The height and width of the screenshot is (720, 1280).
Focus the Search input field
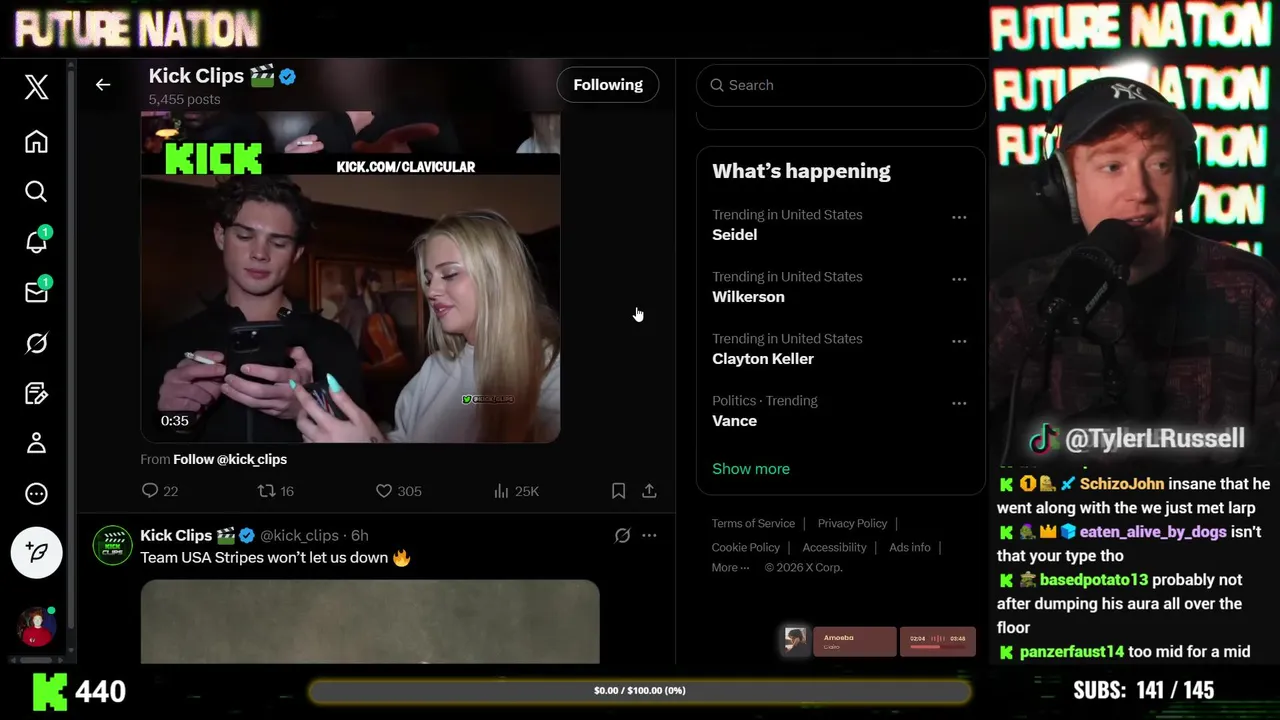841,85
